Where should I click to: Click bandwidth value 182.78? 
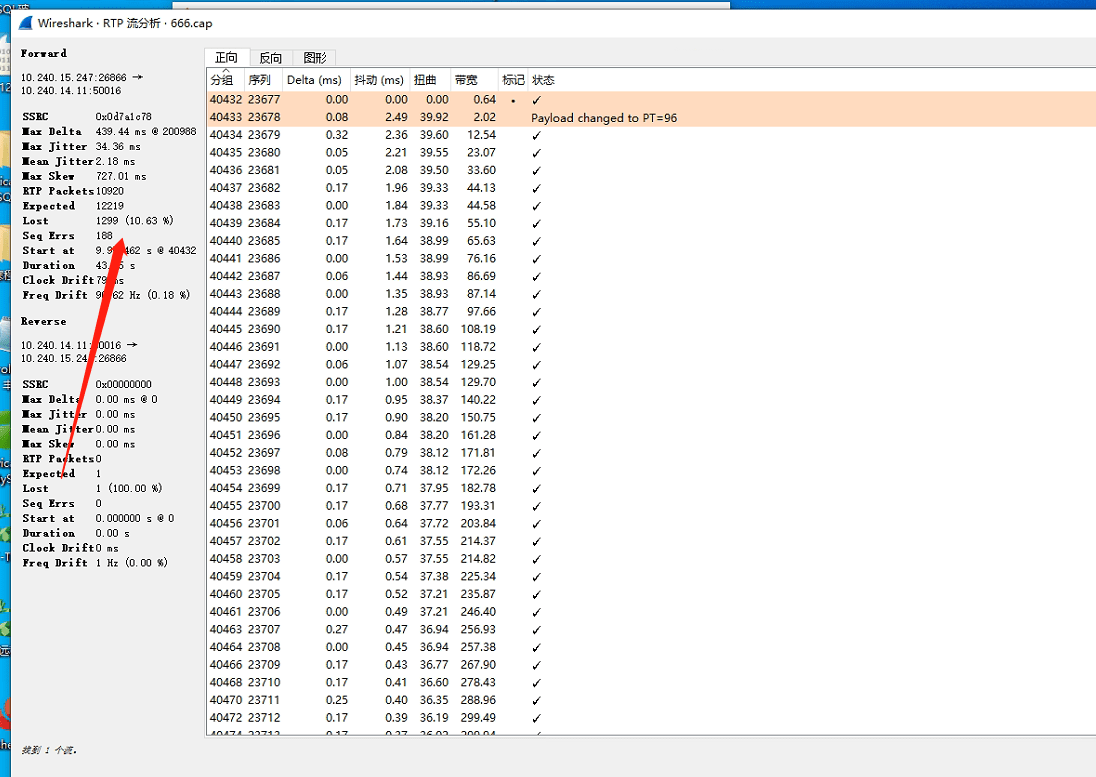(478, 488)
